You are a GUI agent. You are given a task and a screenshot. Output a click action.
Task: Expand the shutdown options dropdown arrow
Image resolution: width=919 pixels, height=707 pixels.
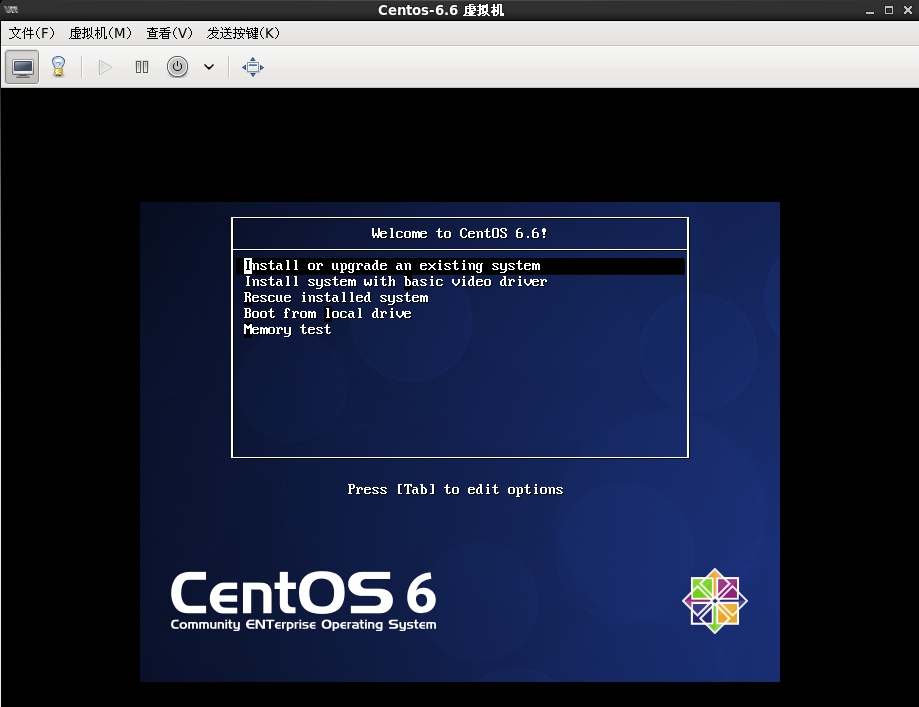pyautogui.click(x=209, y=67)
